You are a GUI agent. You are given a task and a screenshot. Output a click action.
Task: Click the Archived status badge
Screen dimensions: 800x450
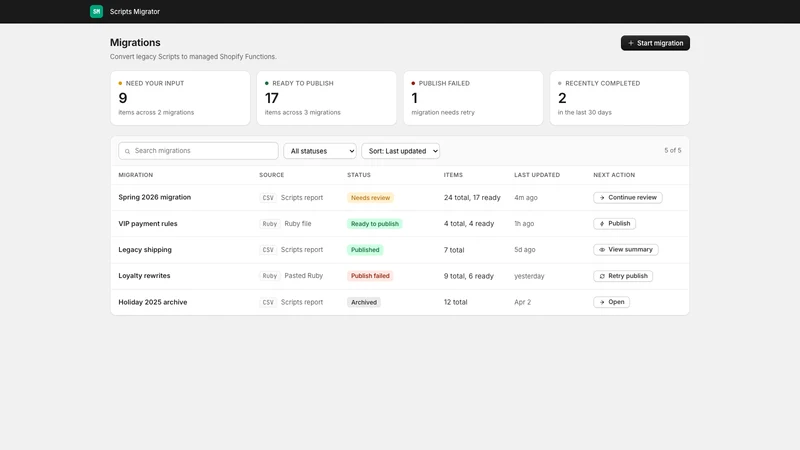(x=364, y=303)
